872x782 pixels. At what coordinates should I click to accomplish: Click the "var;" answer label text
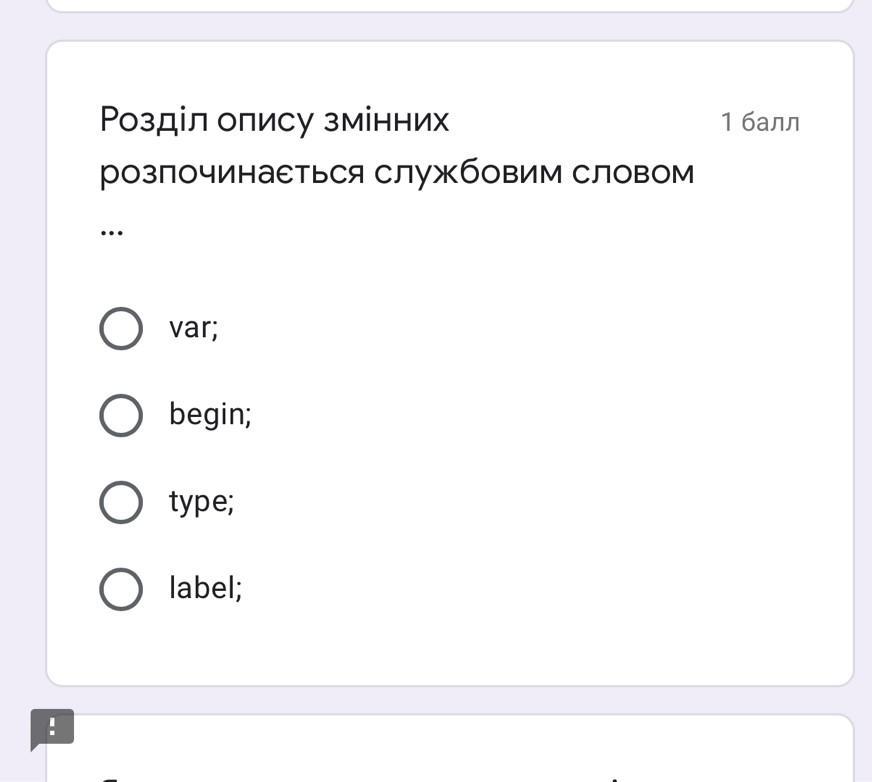pyautogui.click(x=194, y=328)
